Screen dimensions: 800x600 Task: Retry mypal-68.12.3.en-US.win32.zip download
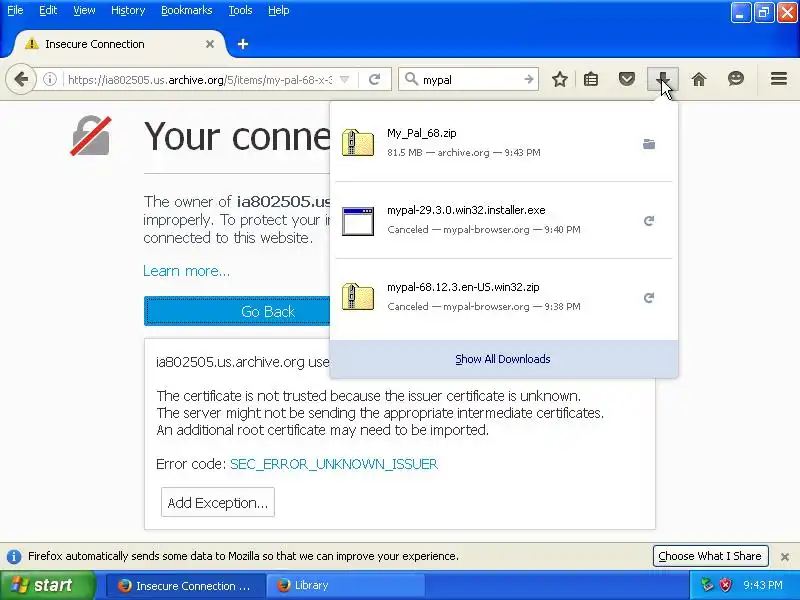[x=649, y=298]
